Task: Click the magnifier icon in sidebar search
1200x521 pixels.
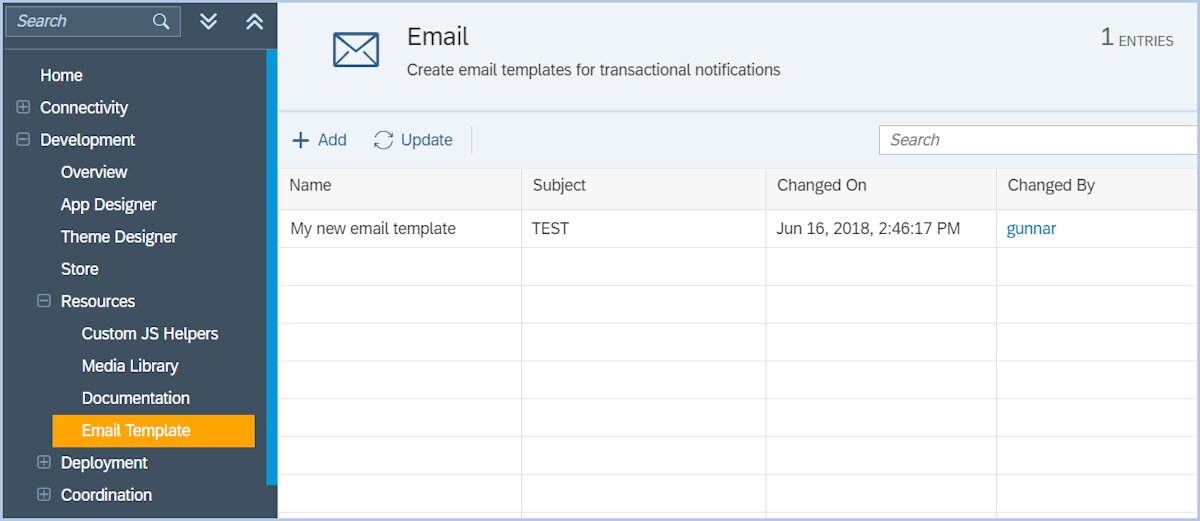Action: coord(161,22)
